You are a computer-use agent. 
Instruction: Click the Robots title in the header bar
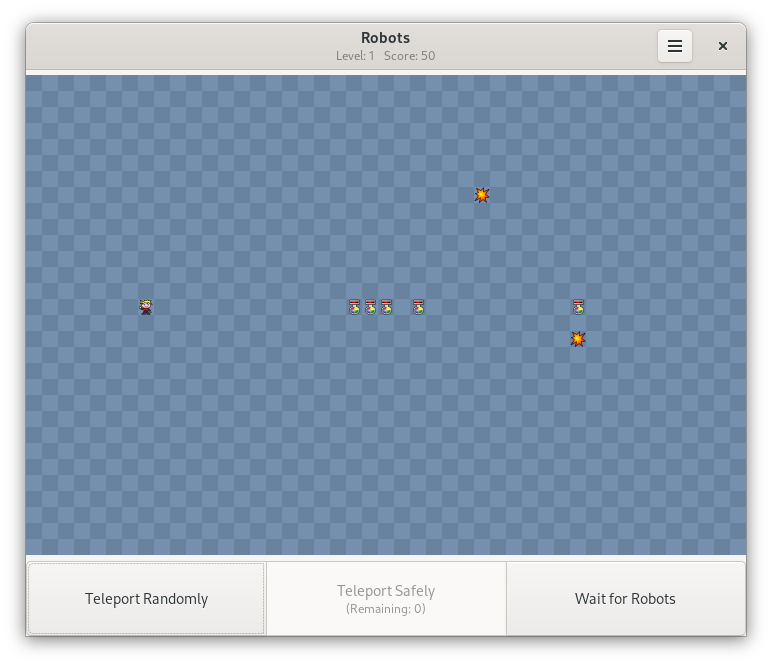[x=385, y=38]
